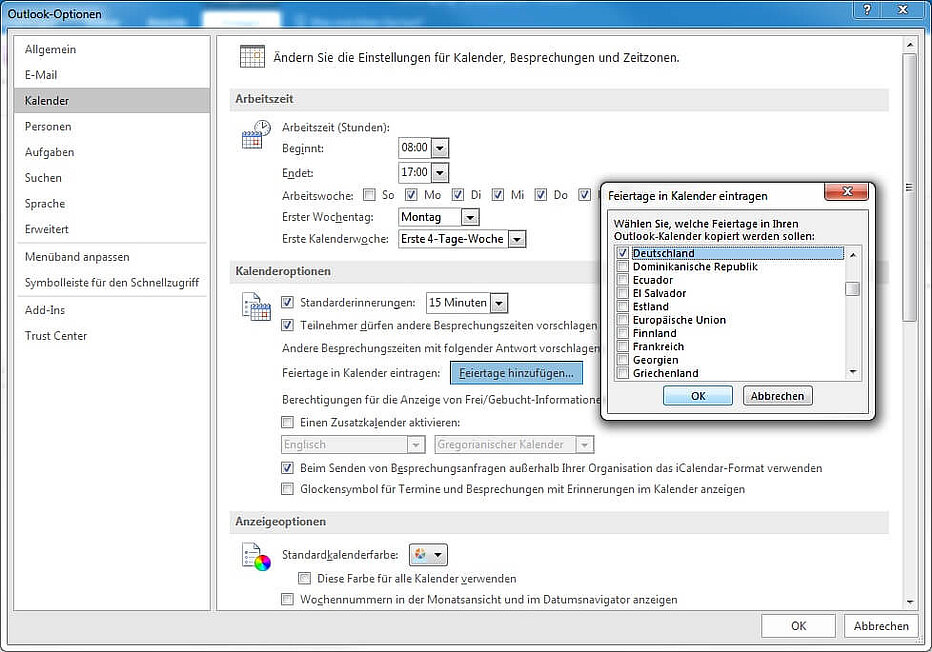Check the Georgien holiday checkbox
Screen dimensions: 932x652
(x=622, y=360)
